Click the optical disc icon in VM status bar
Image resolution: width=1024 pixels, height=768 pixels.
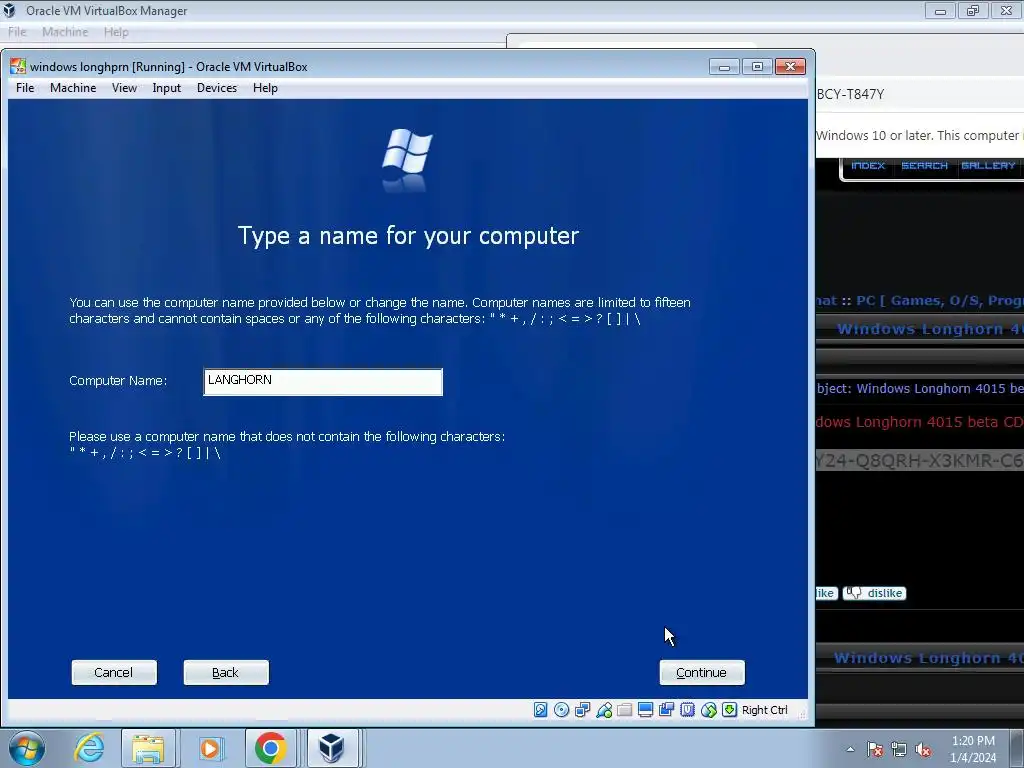562,710
